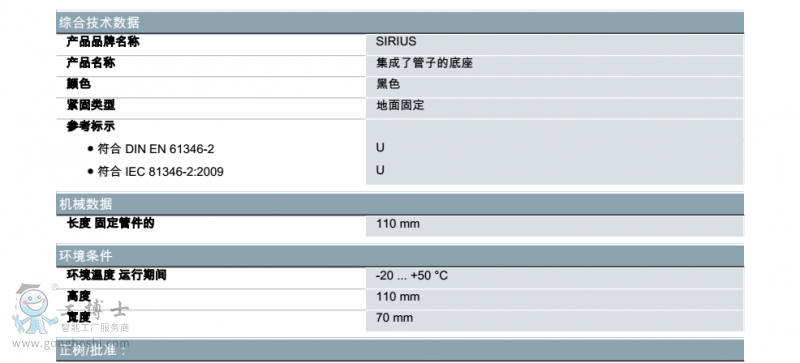800x363 pixels.
Task: Click the 符合 DIN EN 61346-2 bullet item
Action: pos(151,149)
